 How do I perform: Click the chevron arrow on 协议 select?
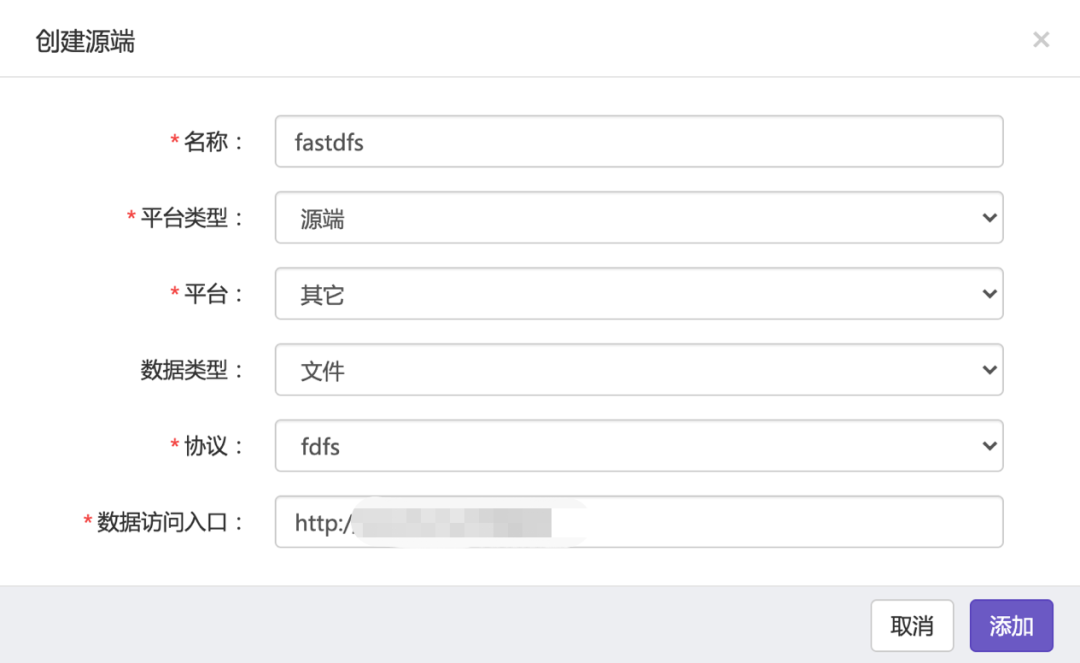tap(989, 446)
